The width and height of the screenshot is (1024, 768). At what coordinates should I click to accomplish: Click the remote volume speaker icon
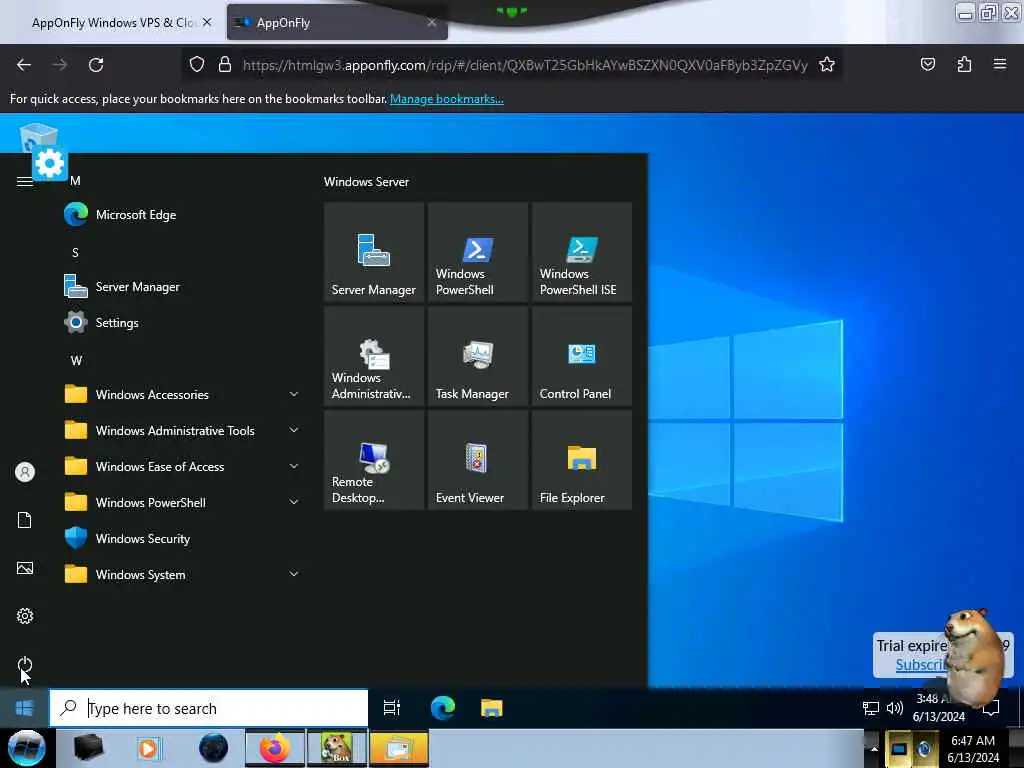pos(895,708)
